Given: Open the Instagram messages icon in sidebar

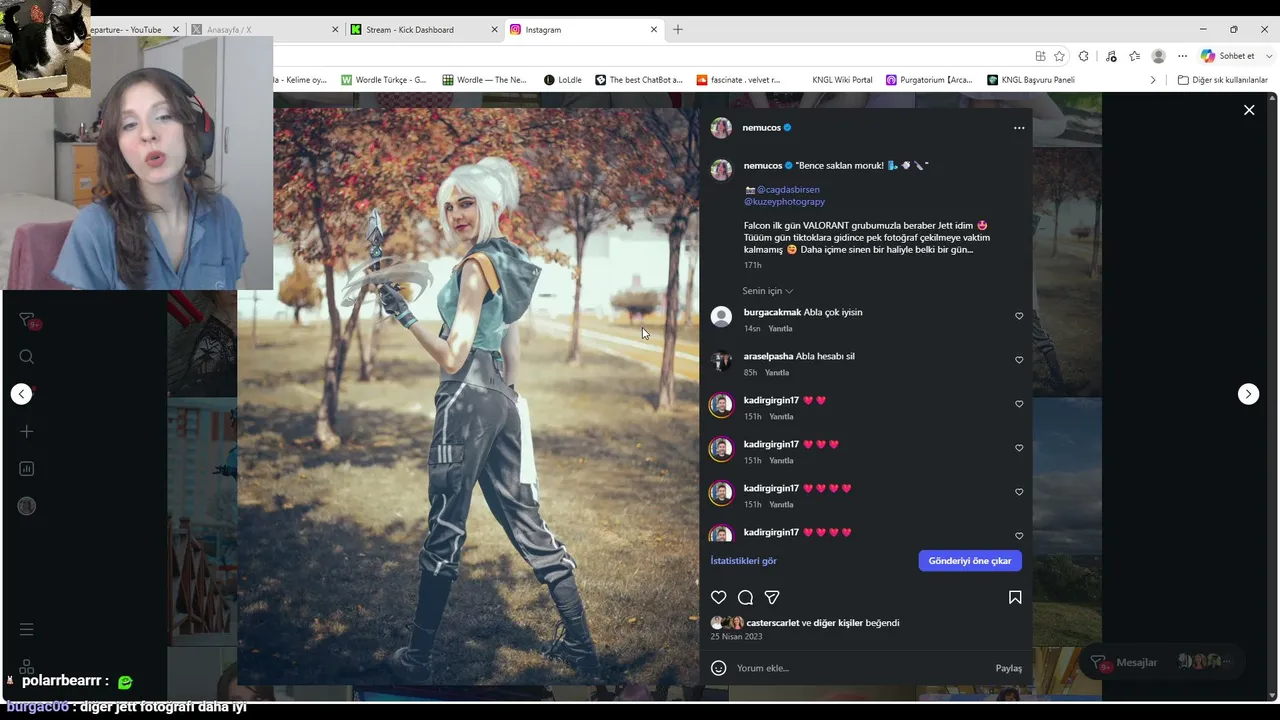Looking at the screenshot, I should coord(27,320).
